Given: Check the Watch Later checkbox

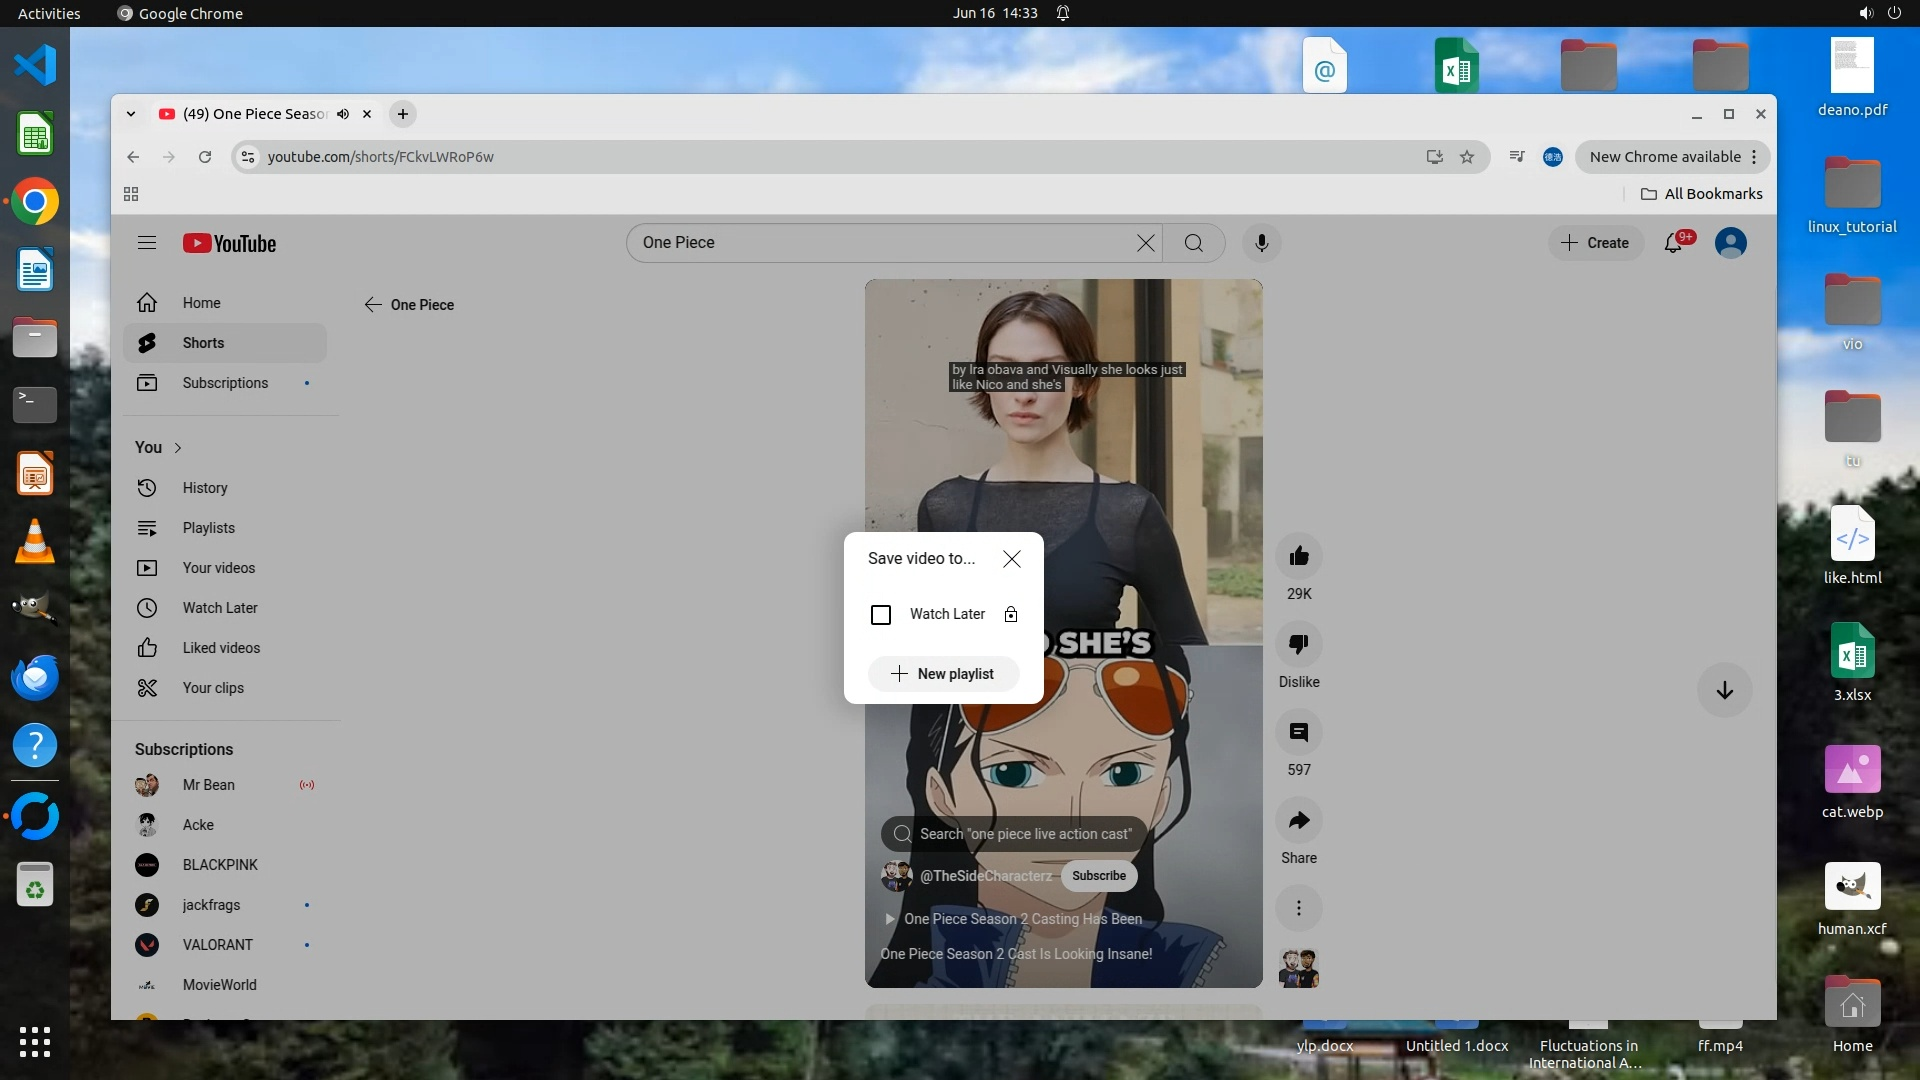Looking at the screenshot, I should click(881, 615).
